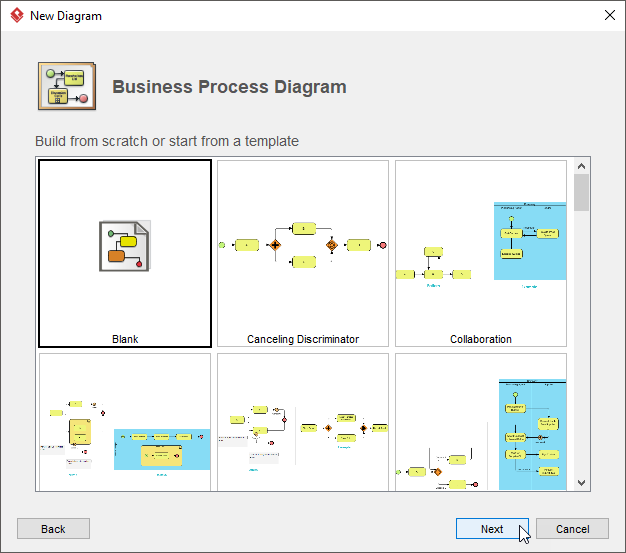Click the Business Process Diagram header icon
Viewport: 626px width, 553px height.
click(x=67, y=86)
